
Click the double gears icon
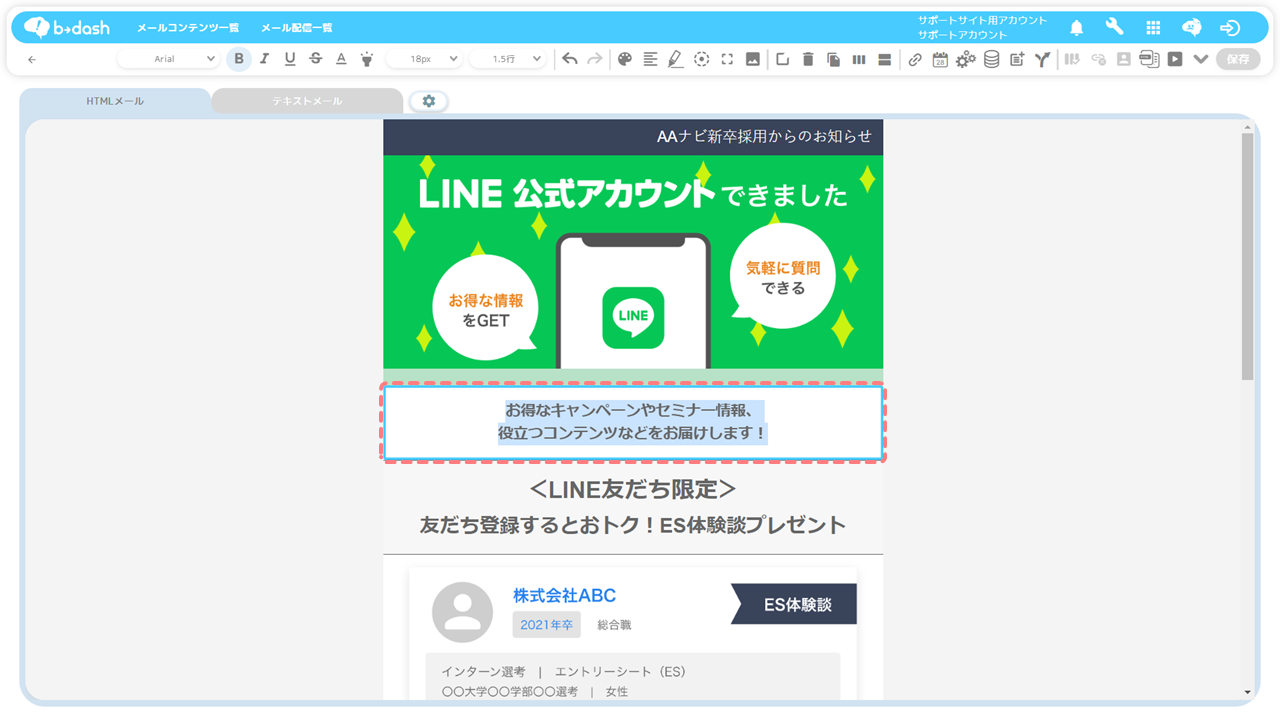pos(965,59)
